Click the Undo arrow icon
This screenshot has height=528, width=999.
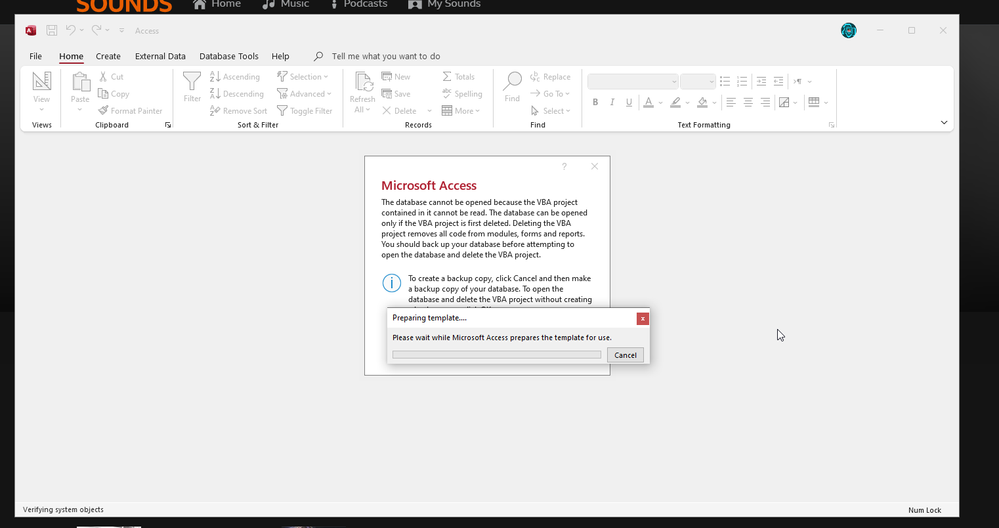[x=71, y=30]
